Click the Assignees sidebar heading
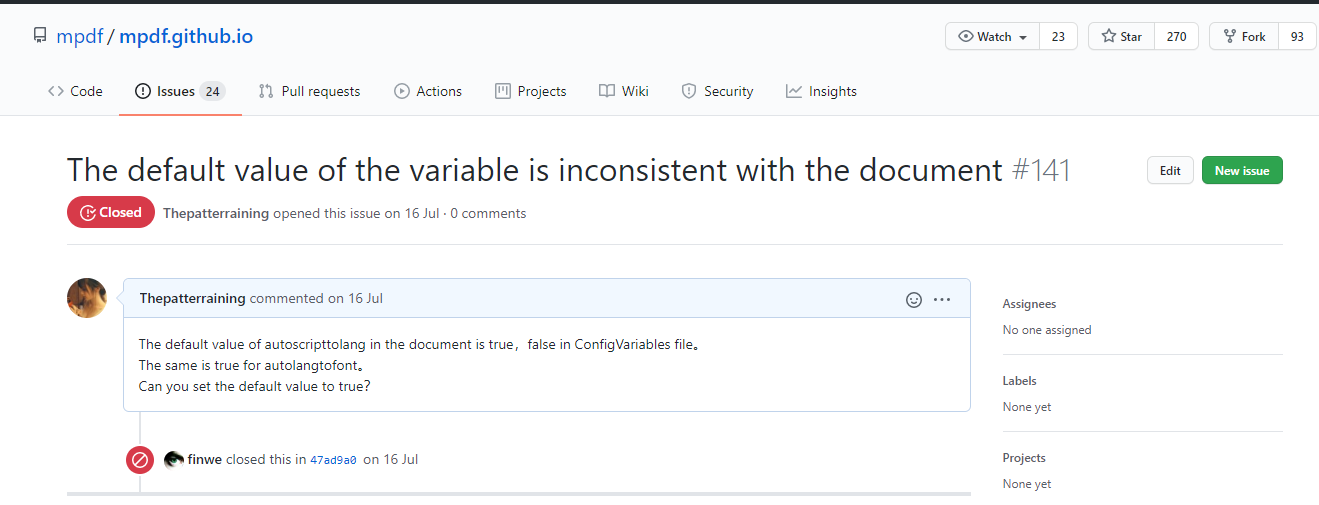Image resolution: width=1319 pixels, height=505 pixels. tap(1029, 304)
